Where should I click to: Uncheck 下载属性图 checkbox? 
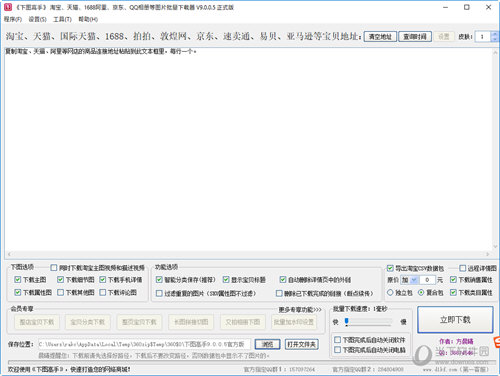tap(18, 292)
